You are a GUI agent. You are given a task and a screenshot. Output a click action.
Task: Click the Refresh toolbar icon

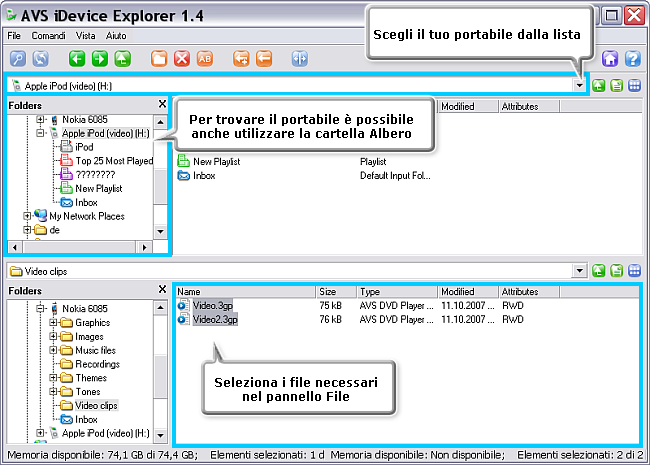(x=41, y=59)
